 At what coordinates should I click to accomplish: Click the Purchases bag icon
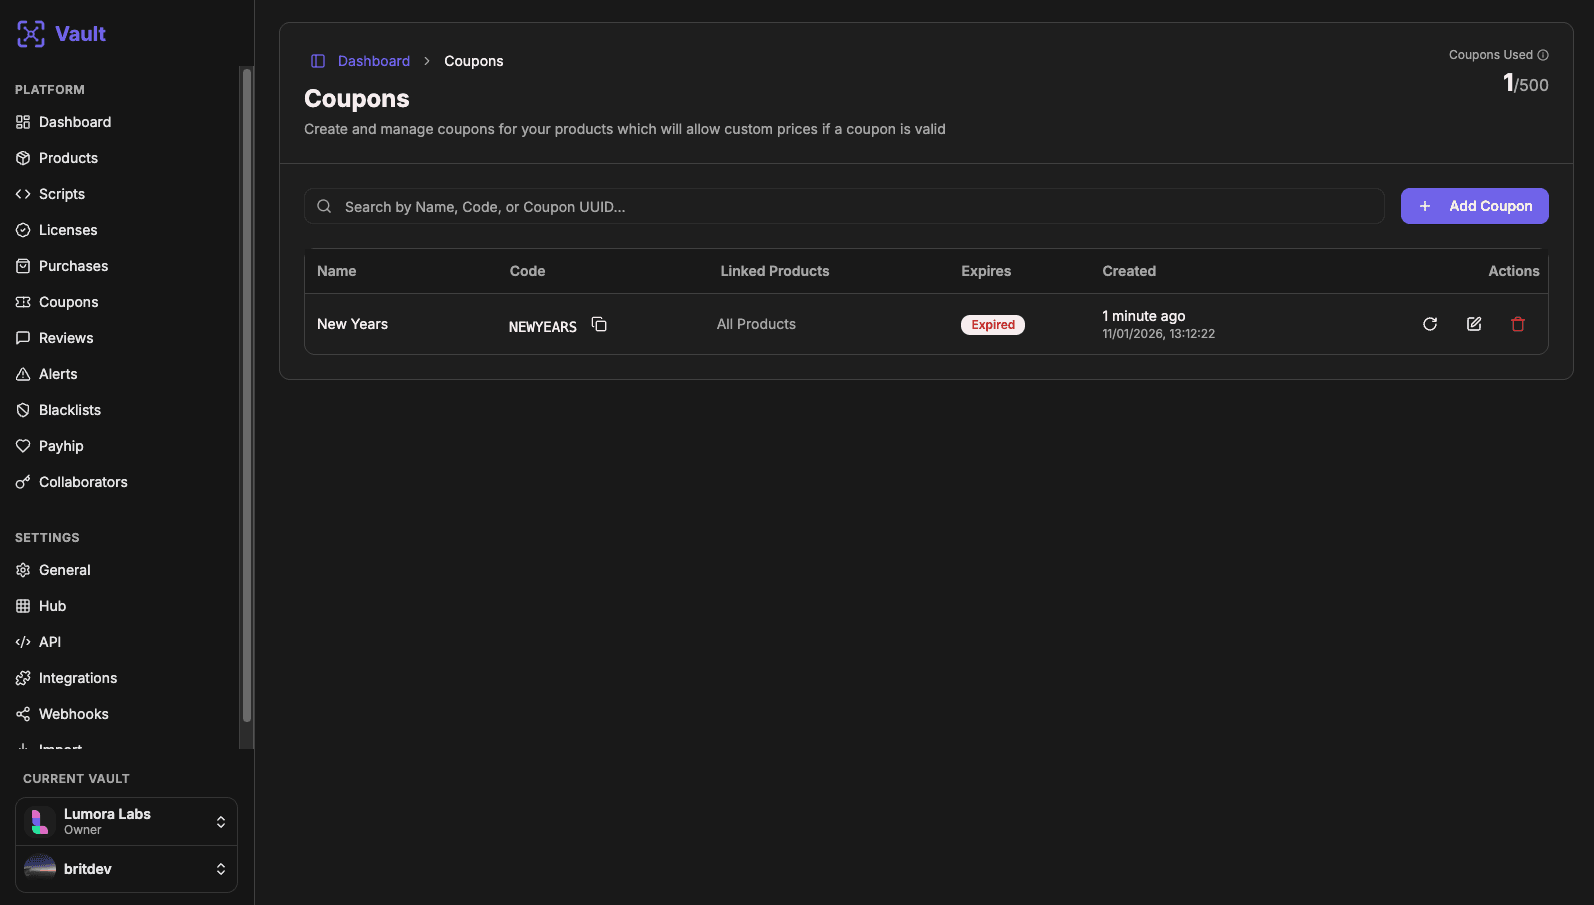click(23, 266)
